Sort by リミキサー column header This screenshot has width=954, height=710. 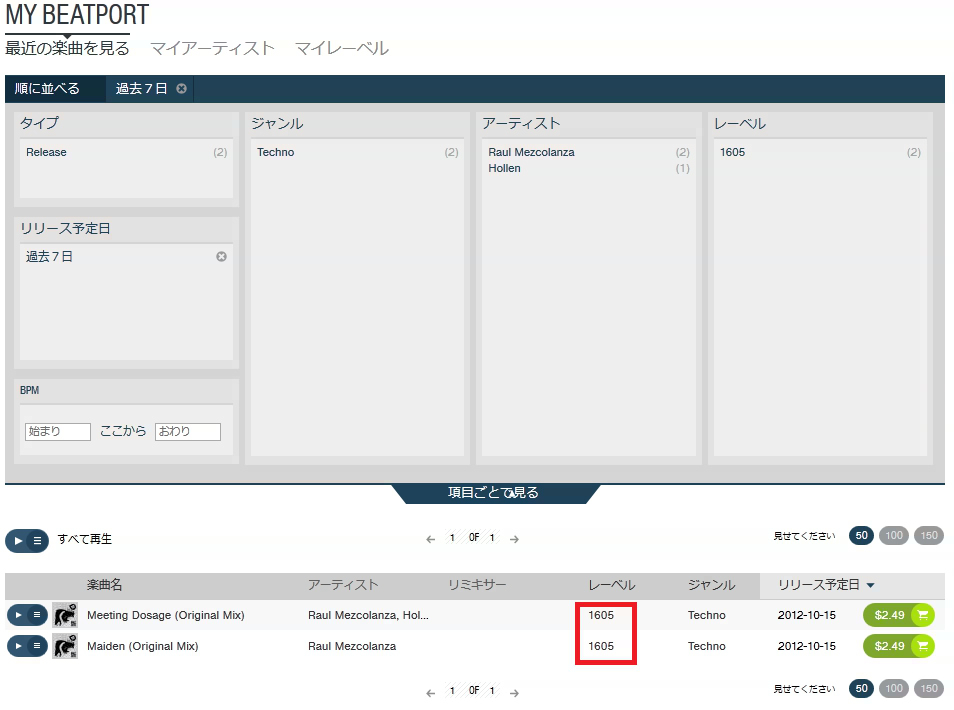coord(477,585)
